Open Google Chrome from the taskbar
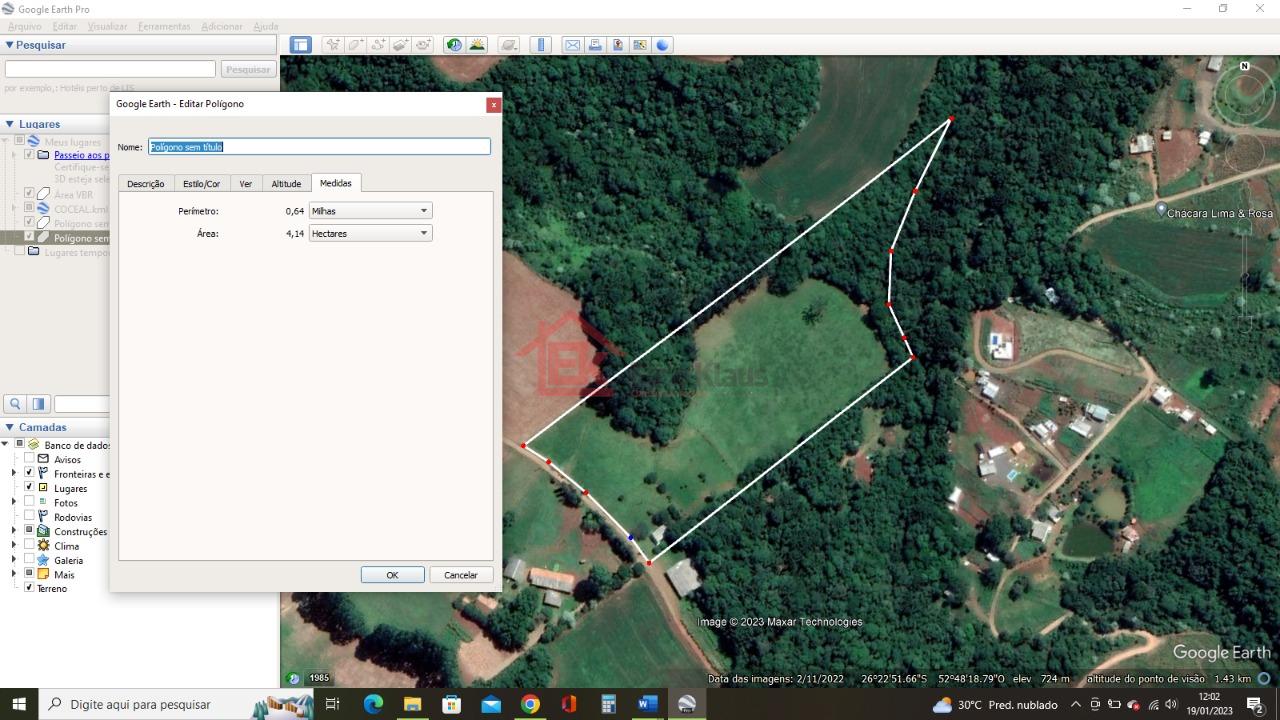1280x720 pixels. coord(530,704)
